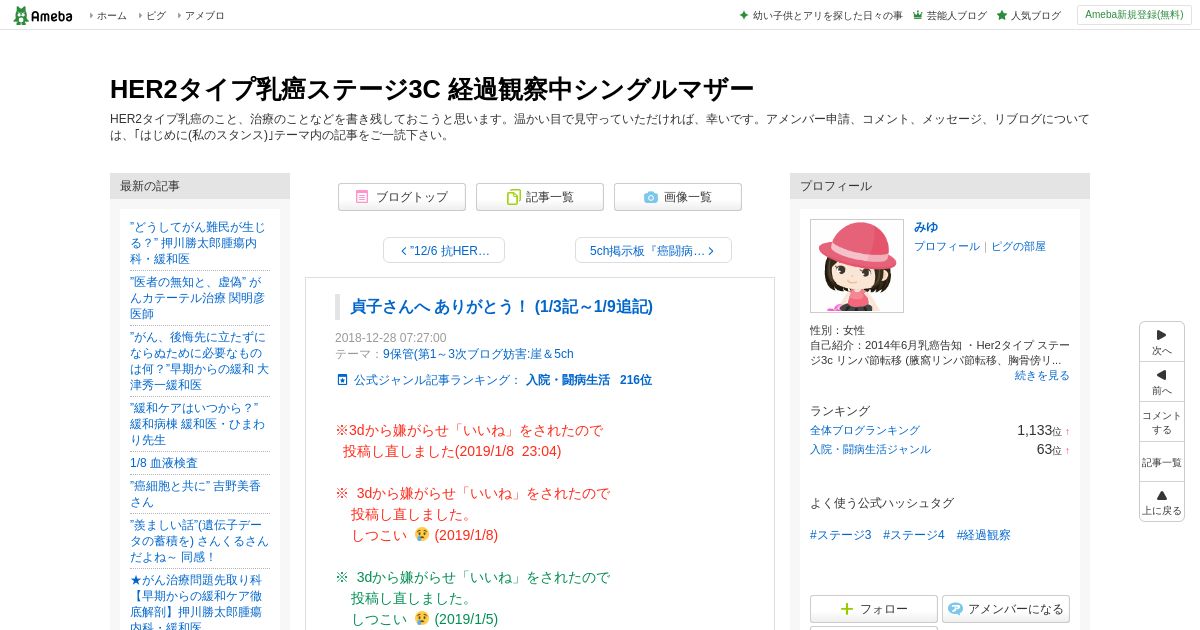Click the プロフィール panel header
Viewport: 1200px width, 630px height.
click(x=940, y=186)
